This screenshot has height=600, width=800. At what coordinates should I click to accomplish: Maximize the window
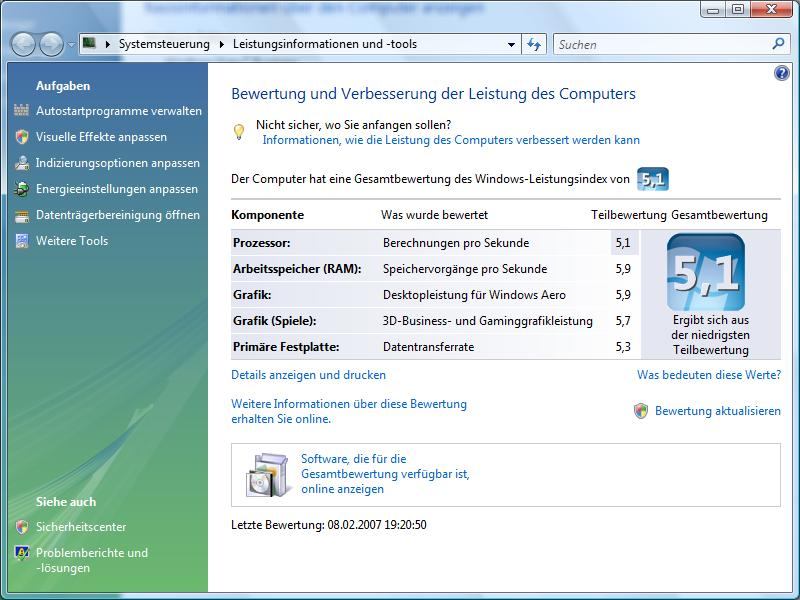coord(738,9)
